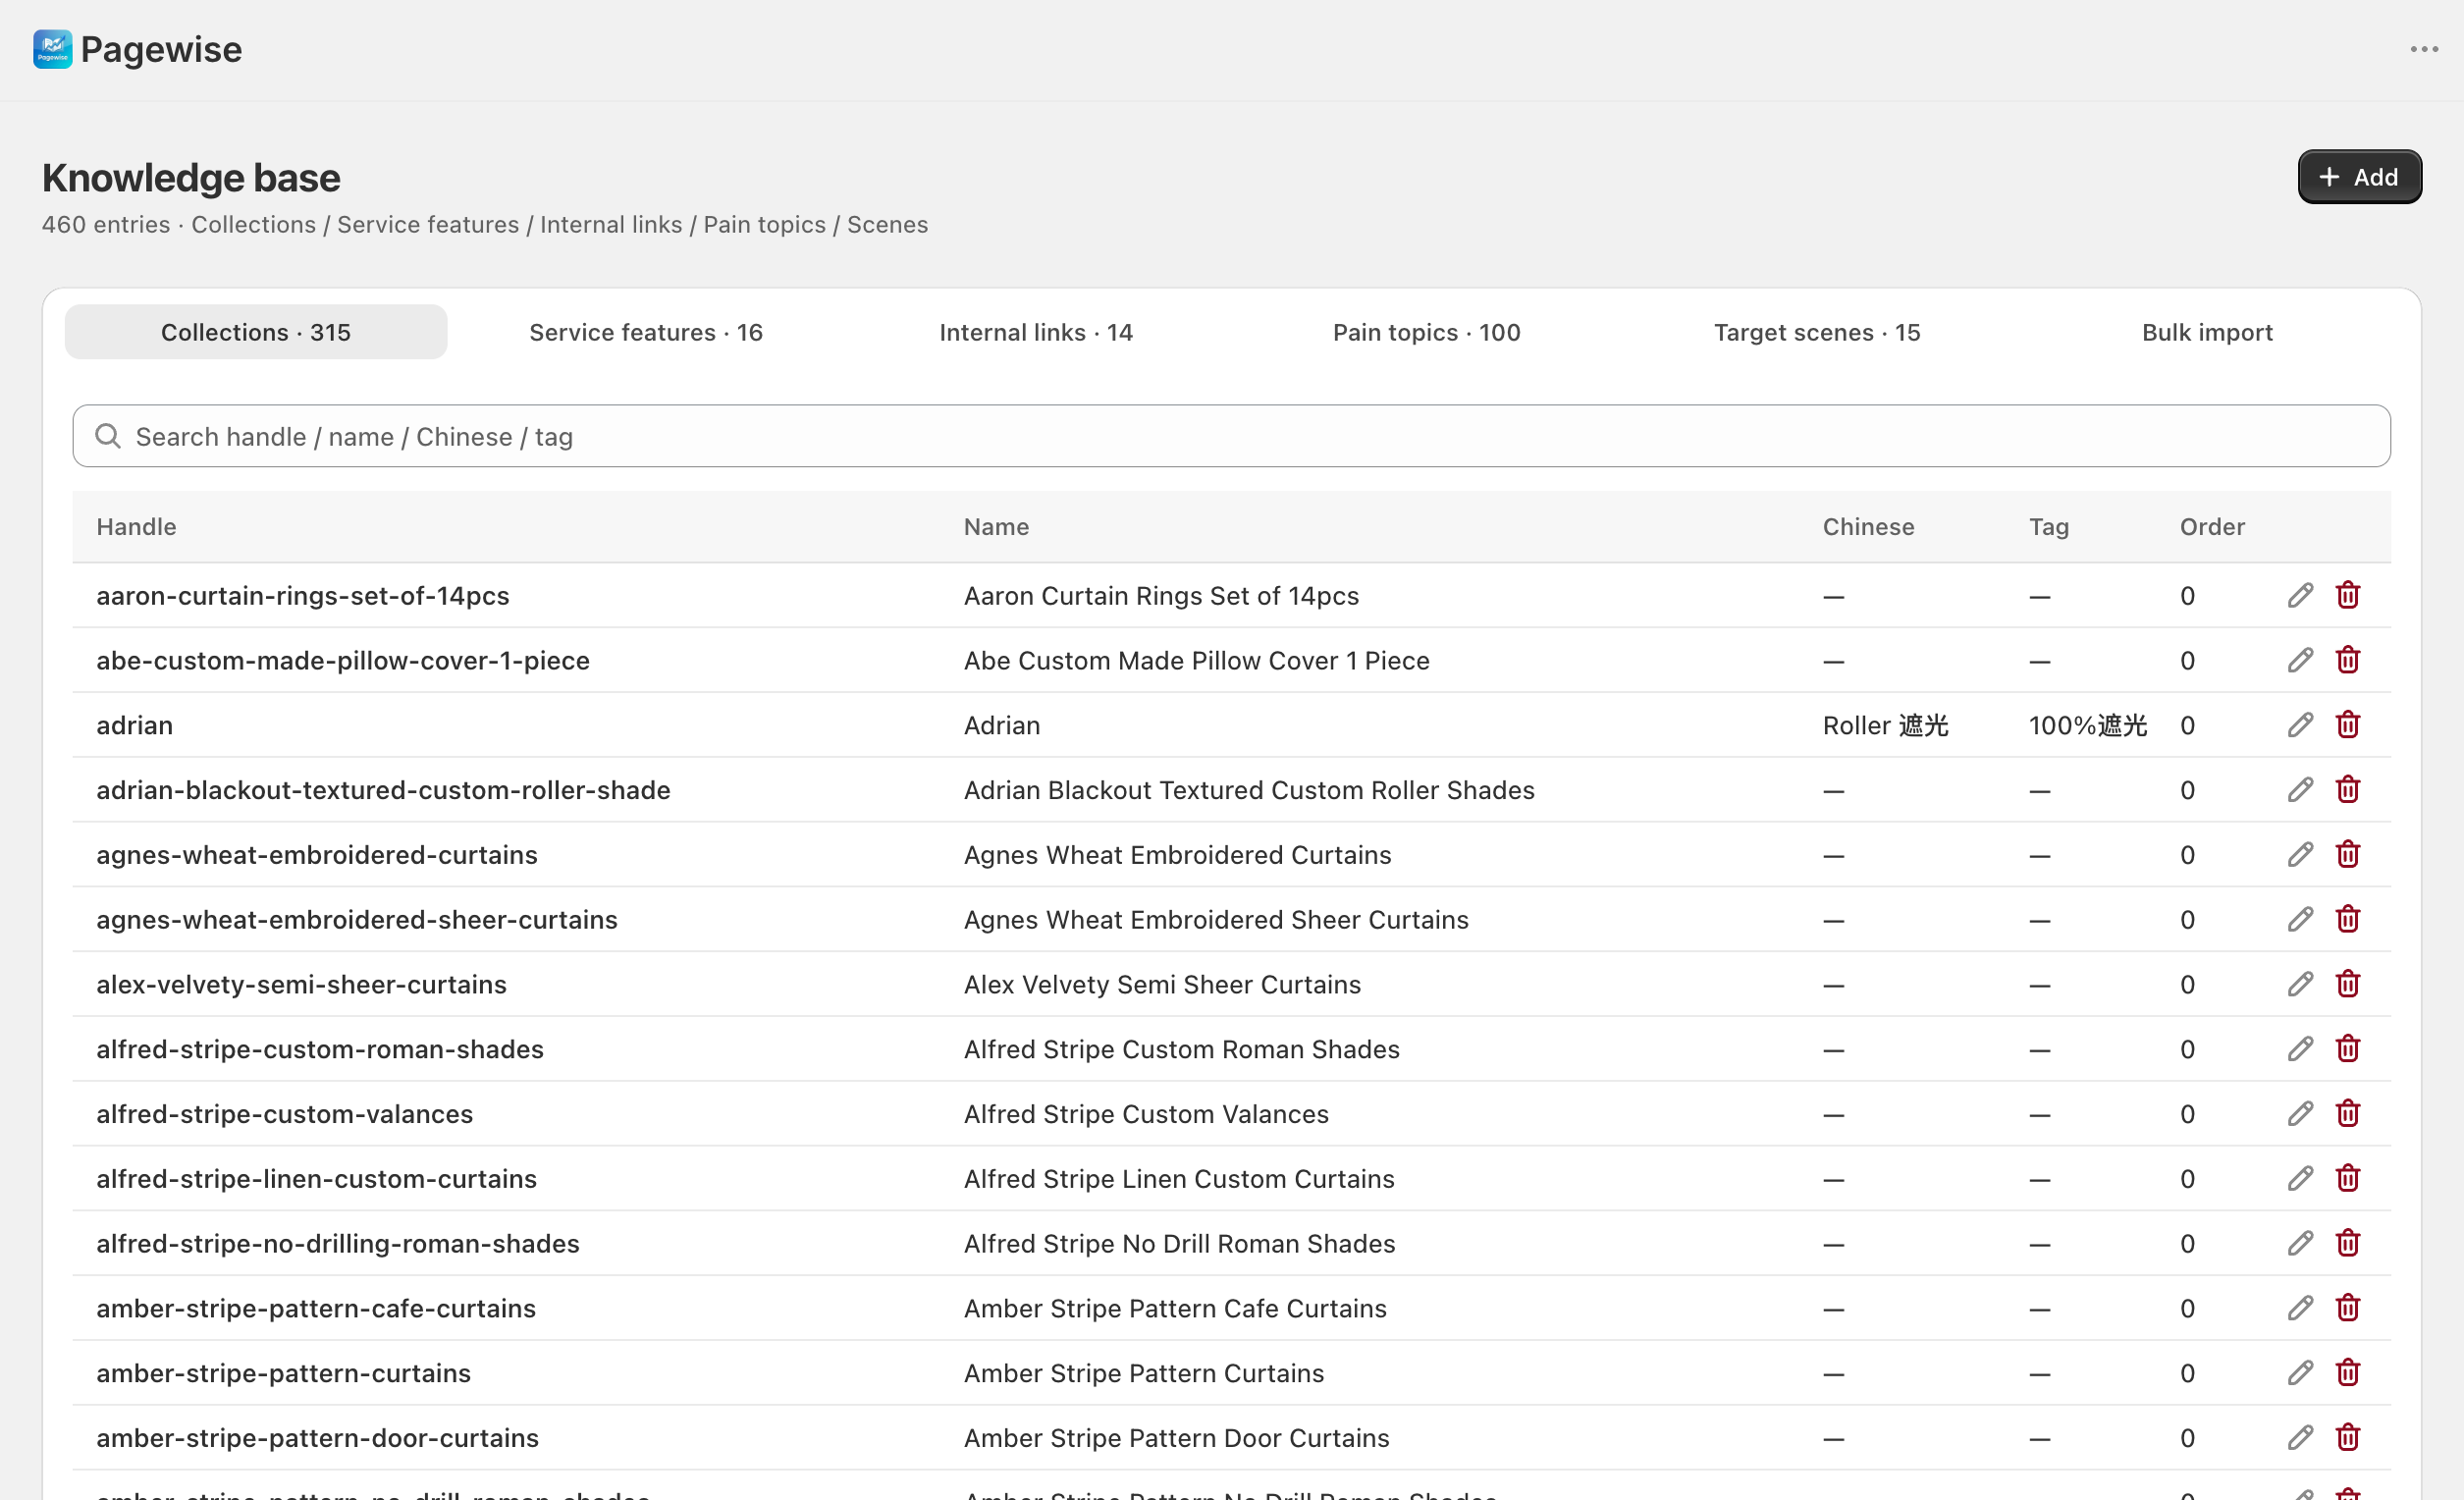Delete the amber-stripe-pattern-door-curtains entry
The height and width of the screenshot is (1500, 2464).
pyautogui.click(x=2348, y=1438)
